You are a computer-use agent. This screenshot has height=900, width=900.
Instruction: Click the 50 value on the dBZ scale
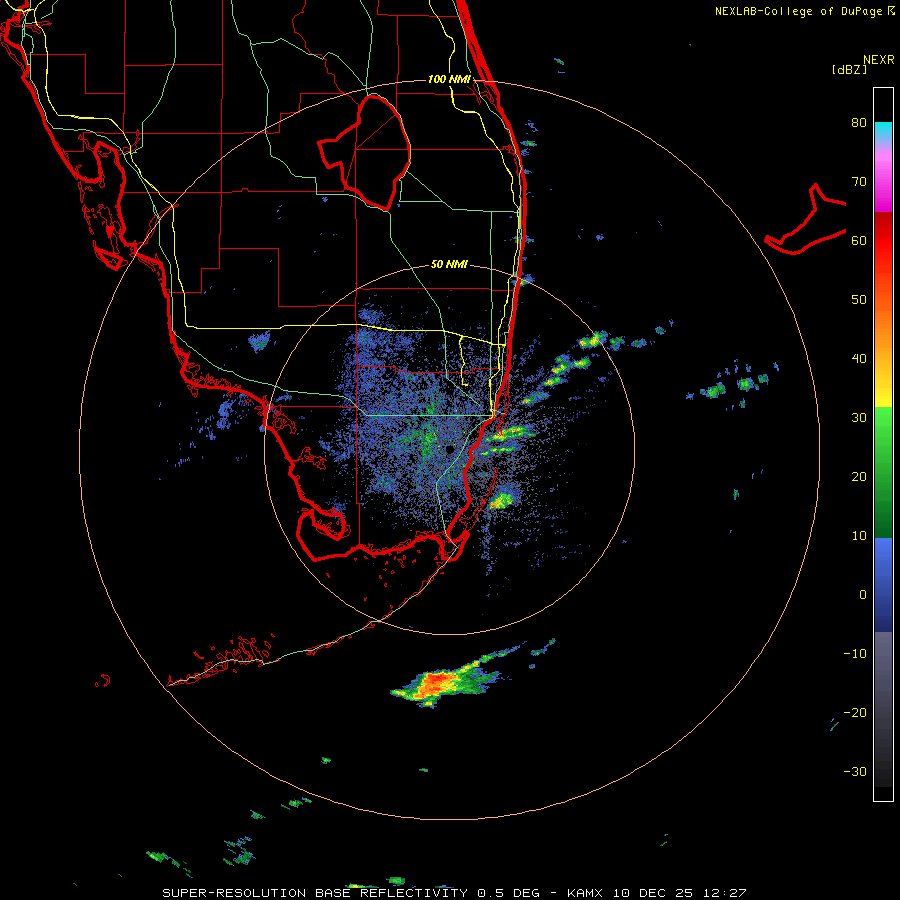click(859, 300)
